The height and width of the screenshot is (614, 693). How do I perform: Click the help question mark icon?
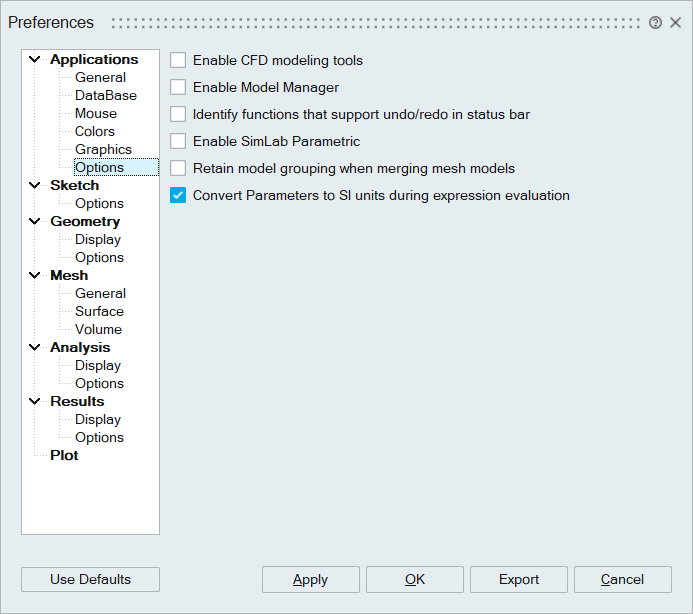655,23
